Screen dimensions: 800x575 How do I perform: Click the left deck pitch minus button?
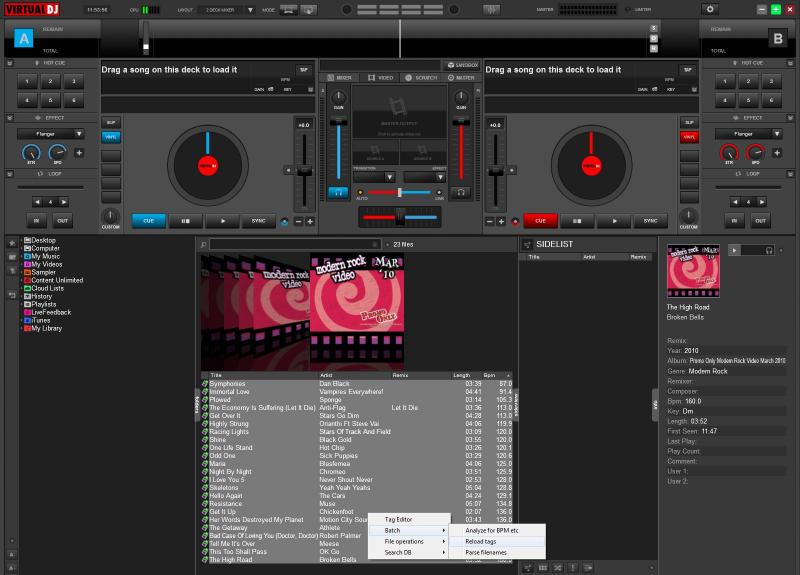[x=298, y=221]
